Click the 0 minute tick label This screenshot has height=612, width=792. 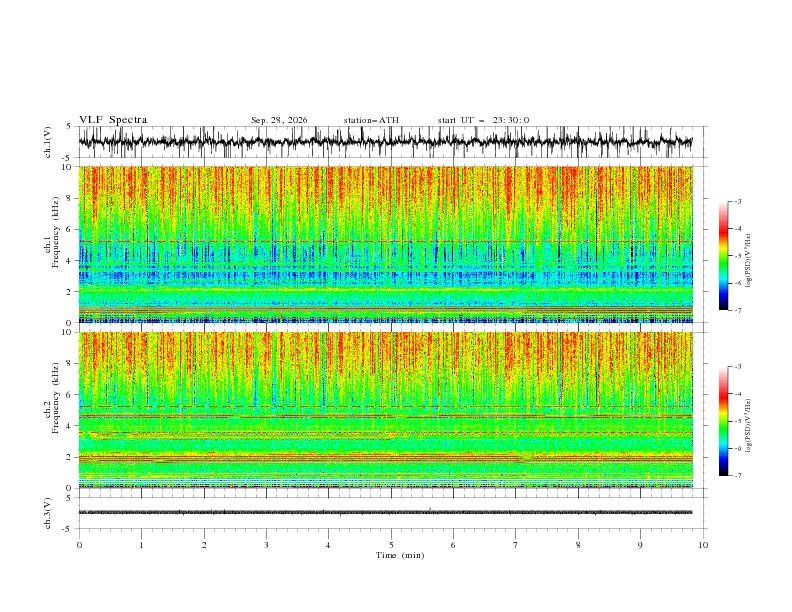pos(79,545)
